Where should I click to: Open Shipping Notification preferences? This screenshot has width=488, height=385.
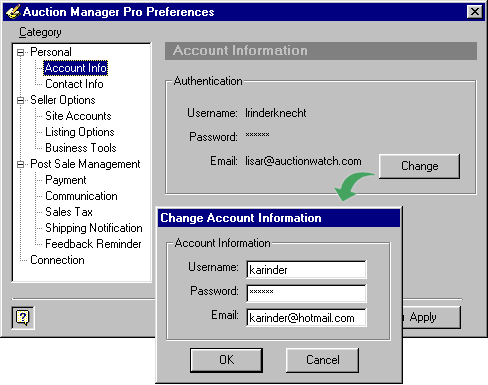pyautogui.click(x=94, y=228)
